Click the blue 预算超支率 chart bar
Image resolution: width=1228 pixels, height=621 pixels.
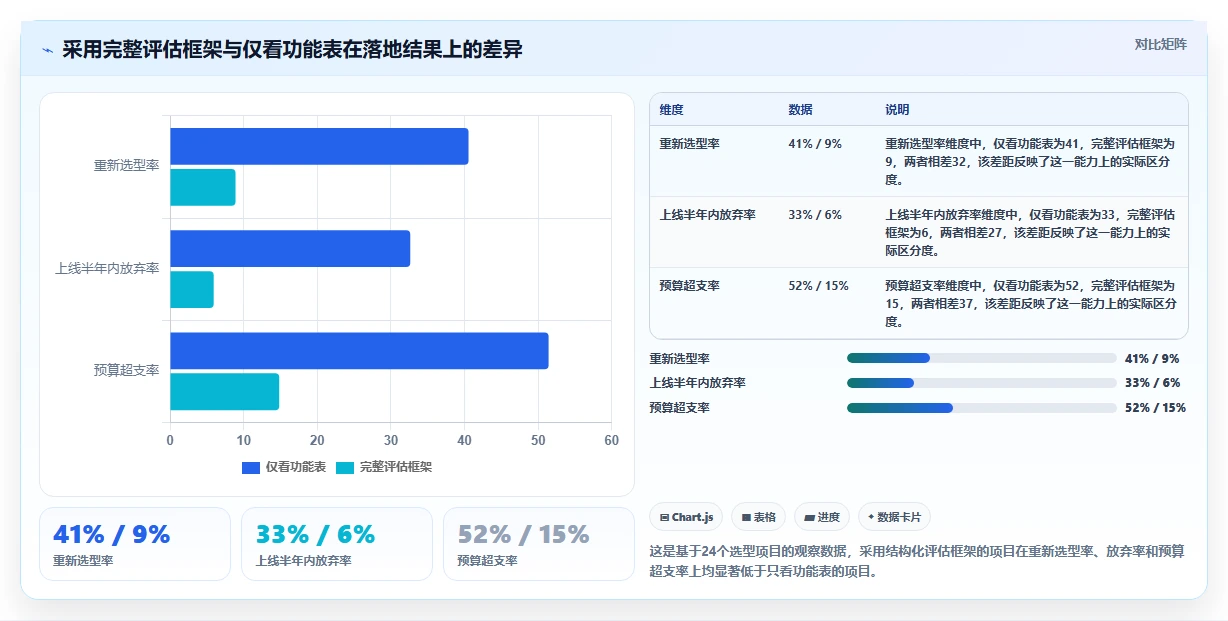coord(359,351)
